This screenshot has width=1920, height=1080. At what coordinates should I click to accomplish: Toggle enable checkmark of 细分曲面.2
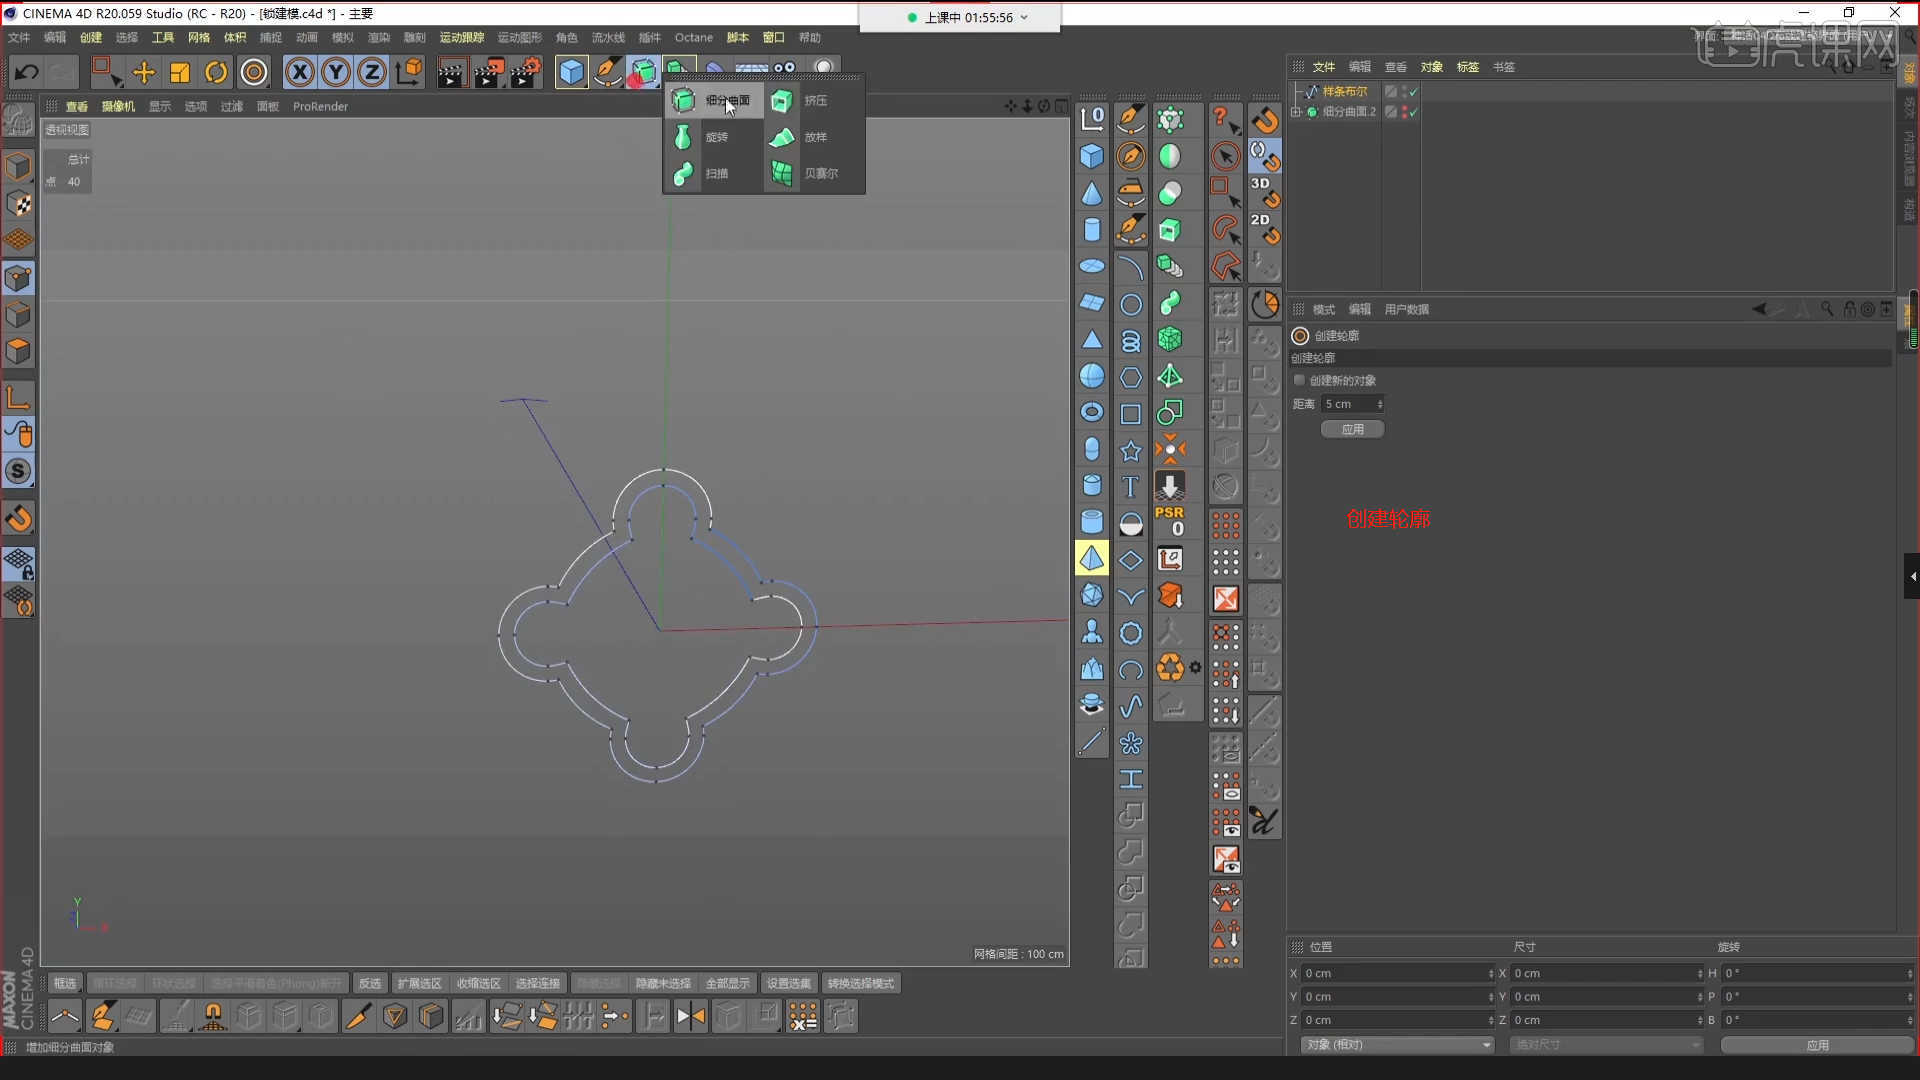pos(1414,112)
